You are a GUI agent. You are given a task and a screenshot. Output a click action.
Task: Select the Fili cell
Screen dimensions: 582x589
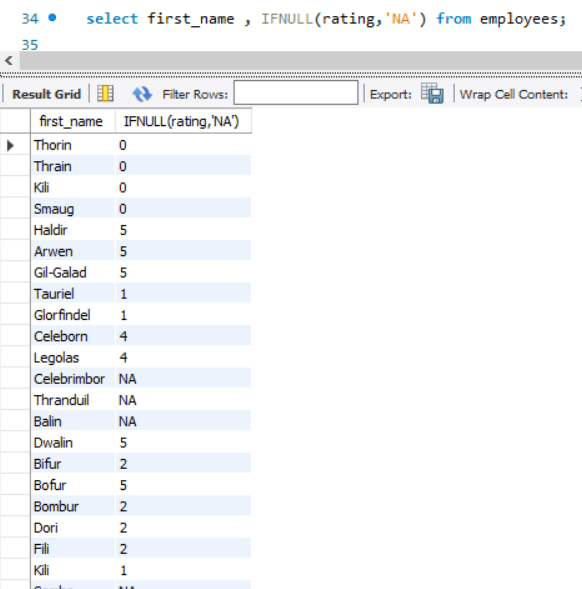tap(73, 548)
